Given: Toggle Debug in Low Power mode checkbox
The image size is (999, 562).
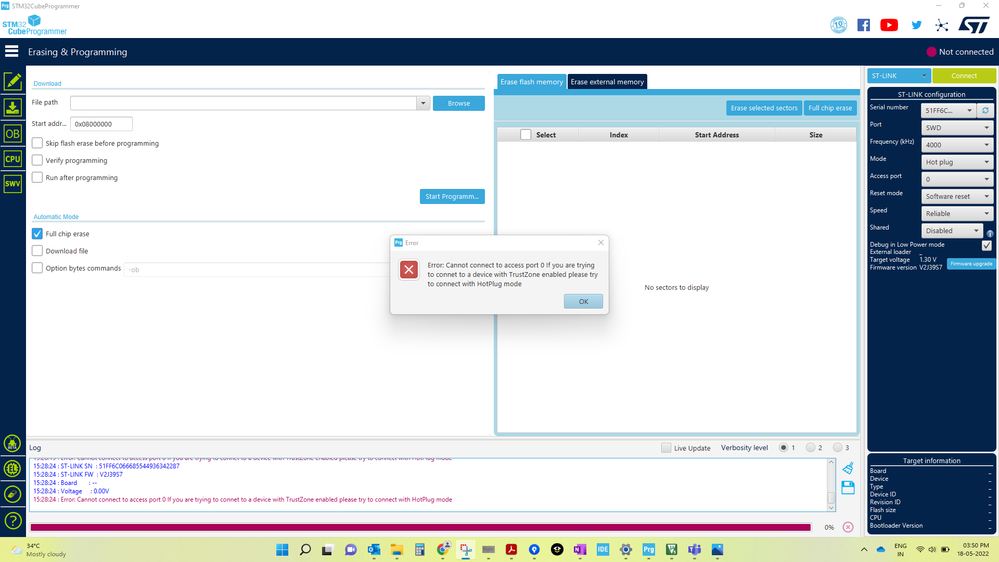Looking at the screenshot, I should click(x=986, y=245).
